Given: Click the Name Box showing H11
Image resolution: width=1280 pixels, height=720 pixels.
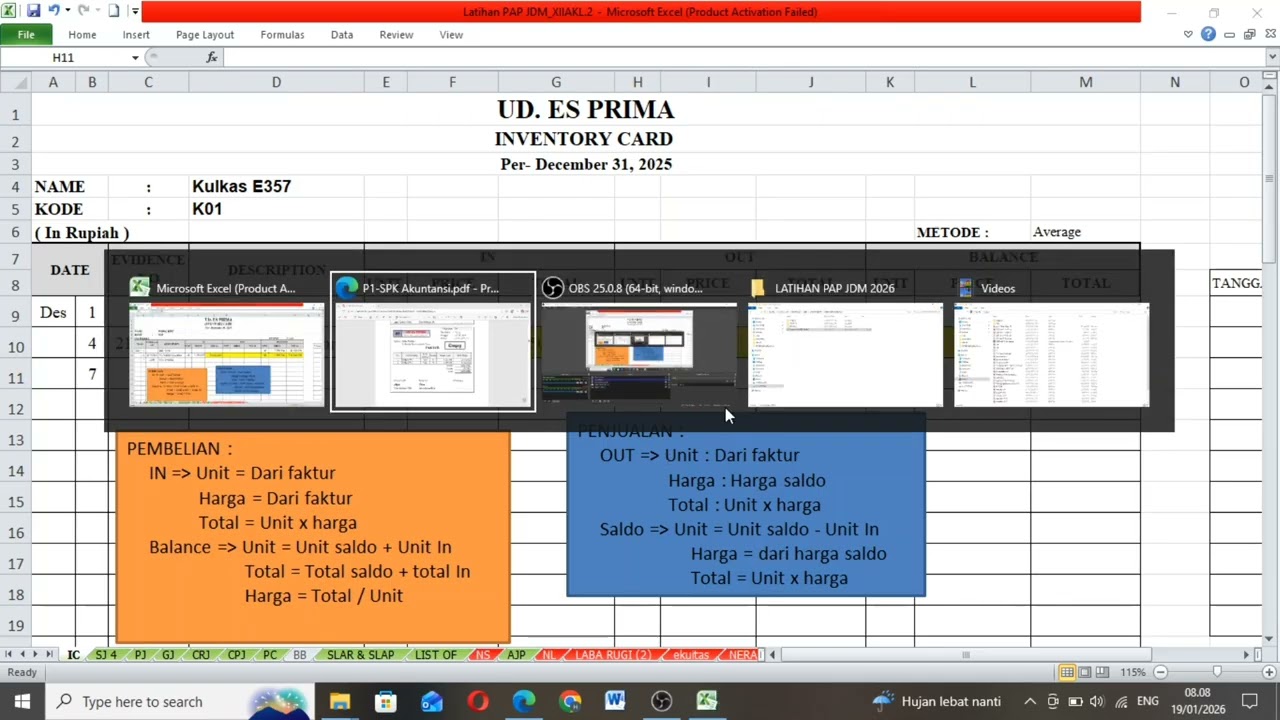Looking at the screenshot, I should tap(64, 58).
